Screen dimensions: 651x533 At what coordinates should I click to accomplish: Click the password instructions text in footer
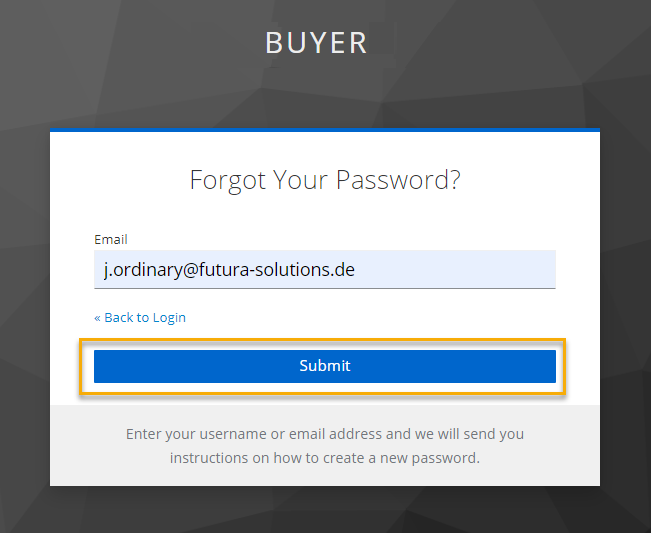[325, 446]
